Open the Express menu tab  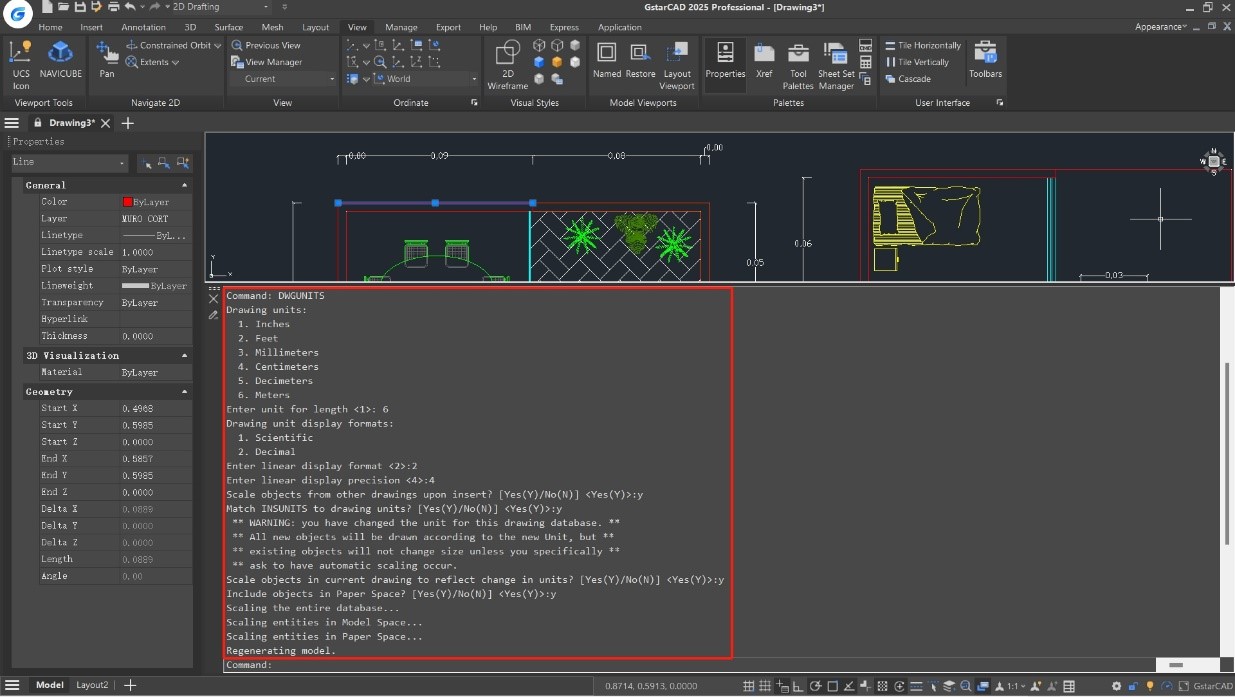pyautogui.click(x=563, y=27)
